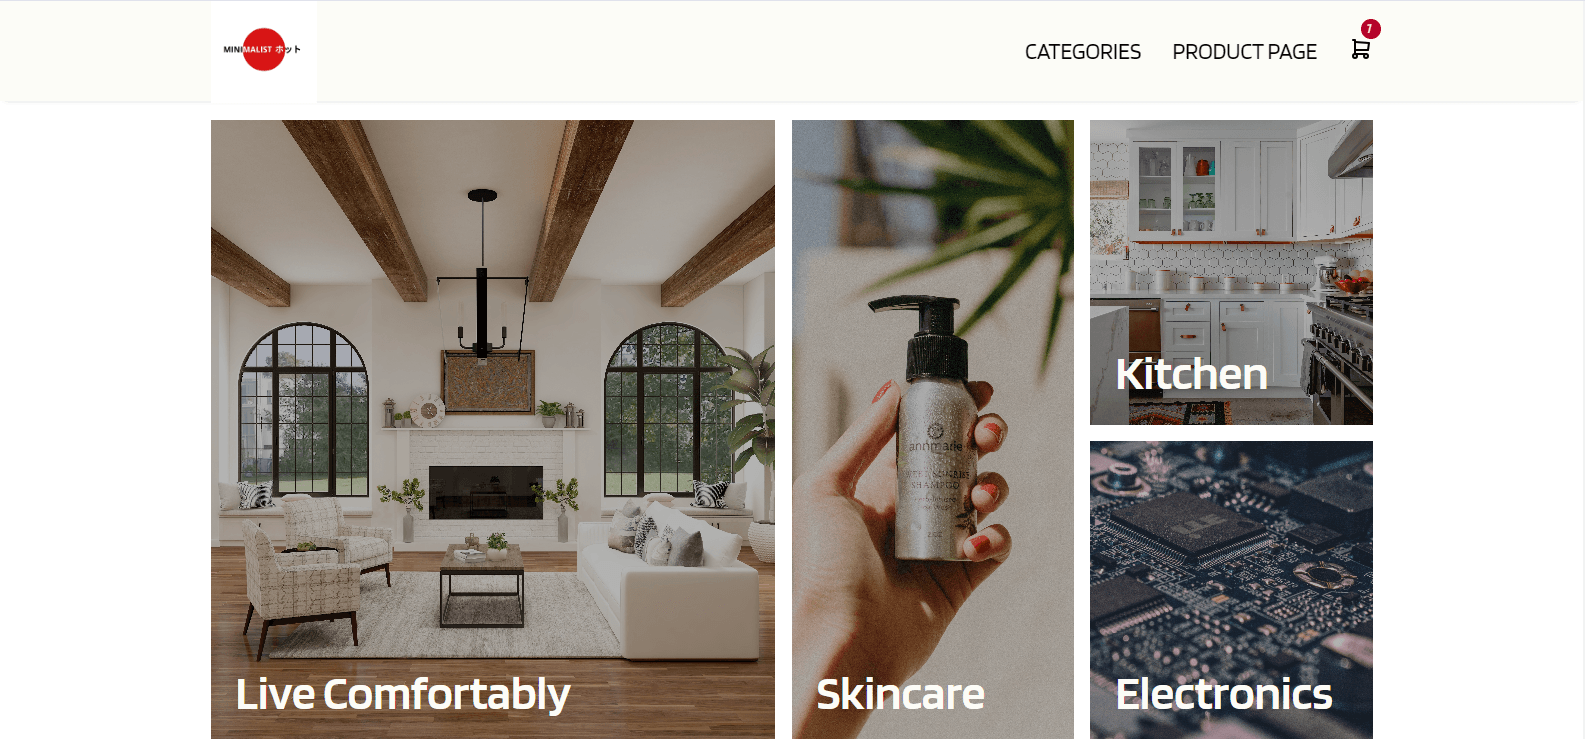Open the shopping cart icon

click(x=1360, y=50)
